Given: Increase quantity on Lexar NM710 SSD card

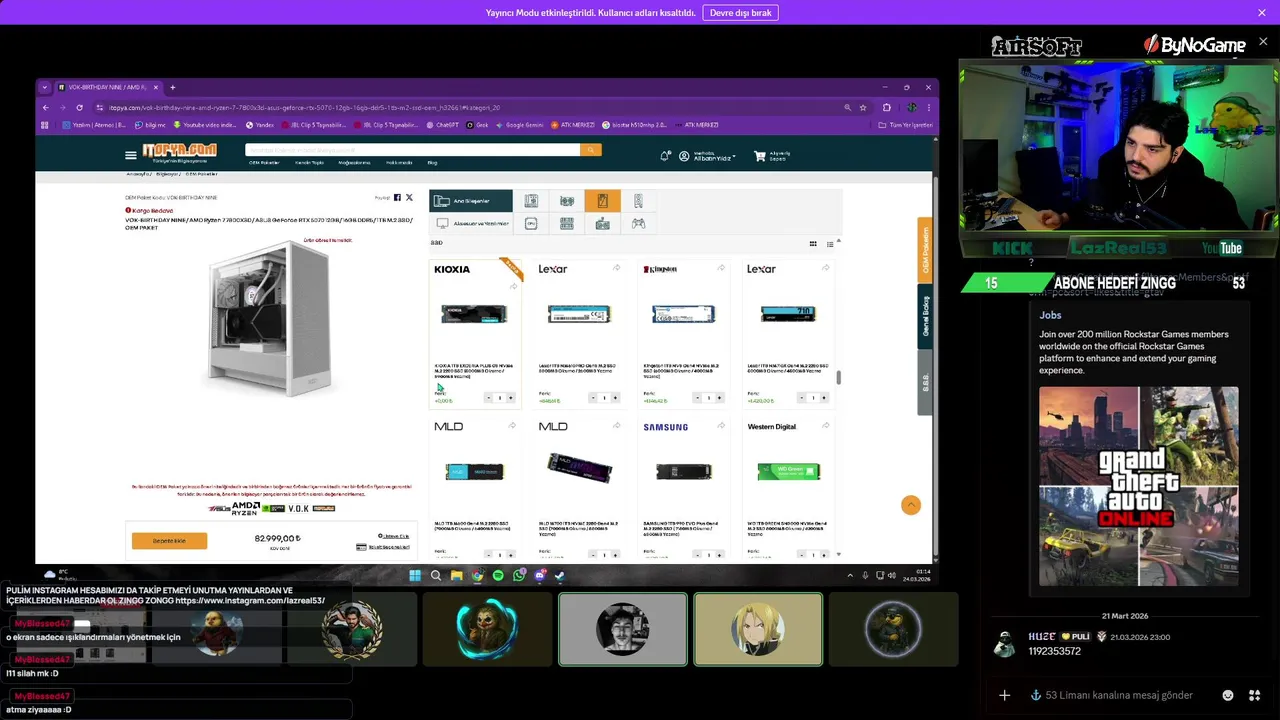Looking at the screenshot, I should point(824,398).
